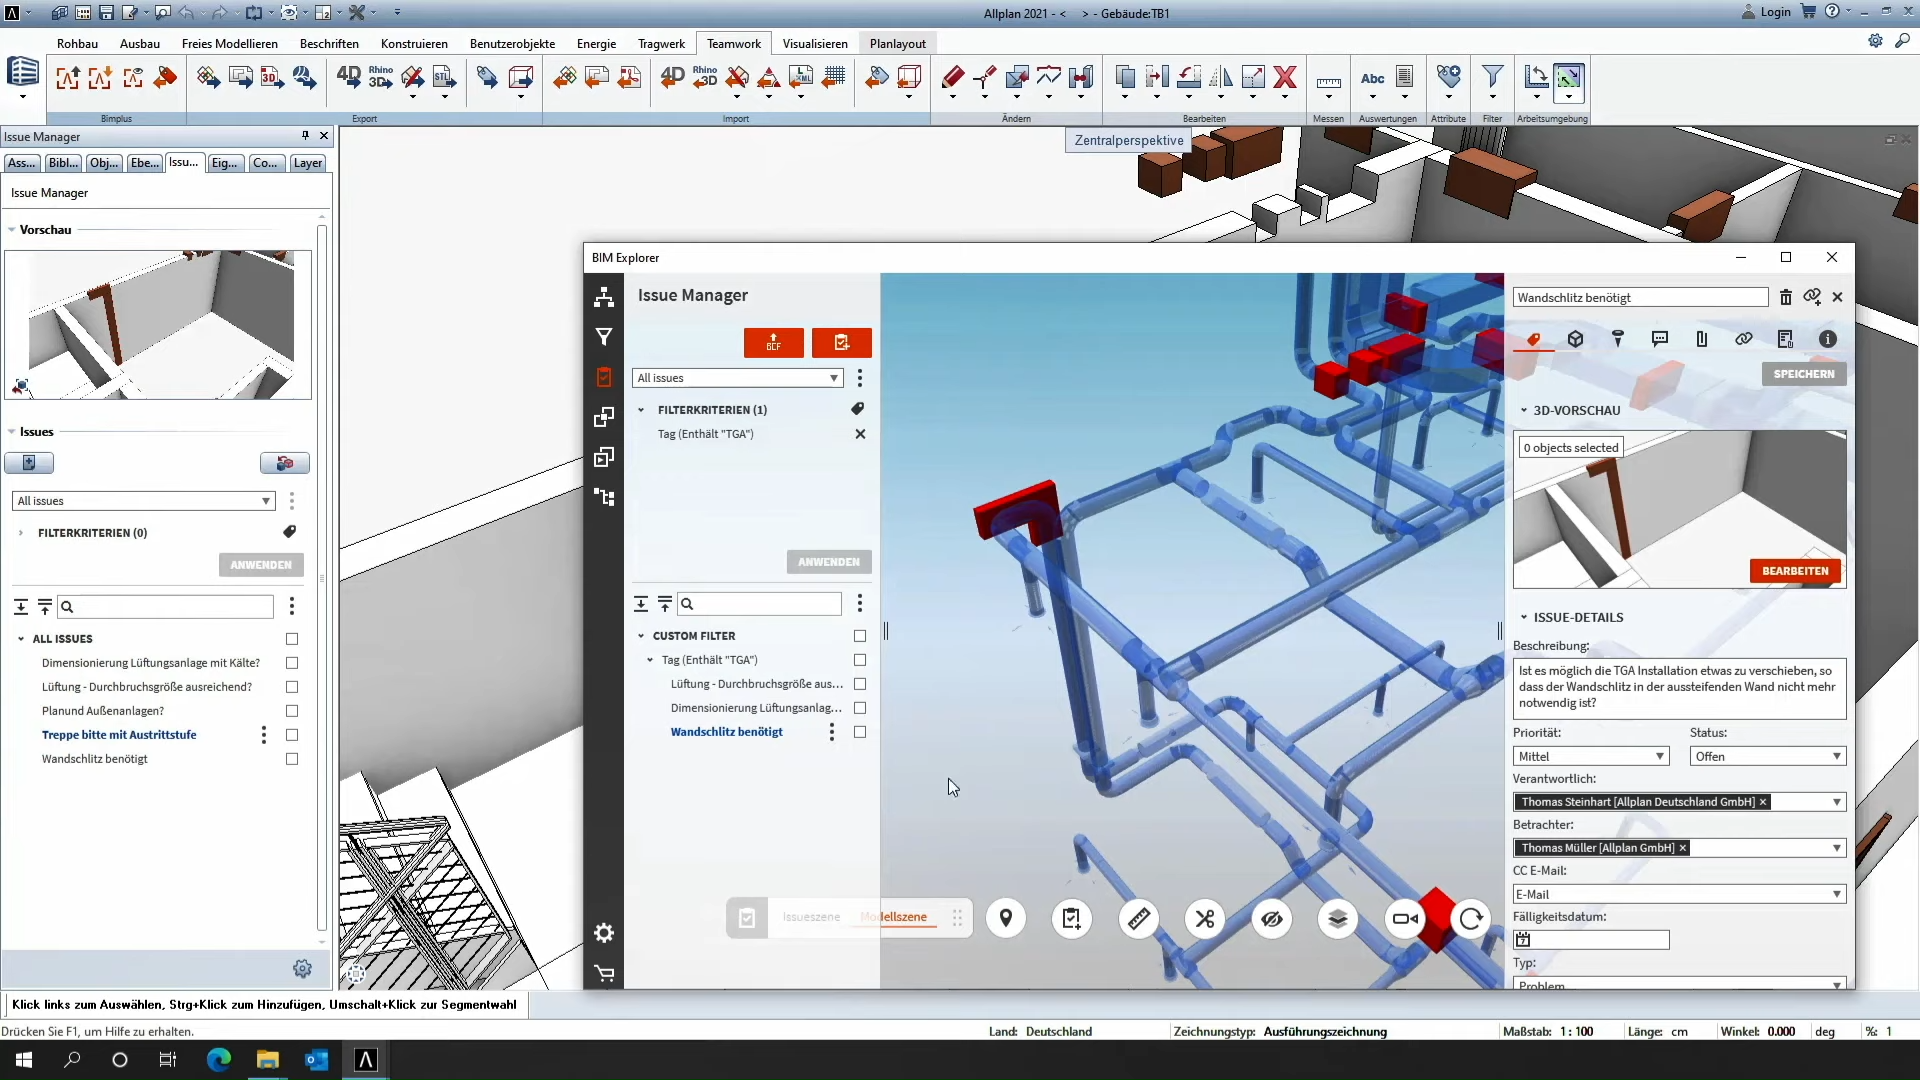Expand the FILTERKRITERIEN section in BIM Explorer
The width and height of the screenshot is (1920, 1080).
pyautogui.click(x=641, y=409)
